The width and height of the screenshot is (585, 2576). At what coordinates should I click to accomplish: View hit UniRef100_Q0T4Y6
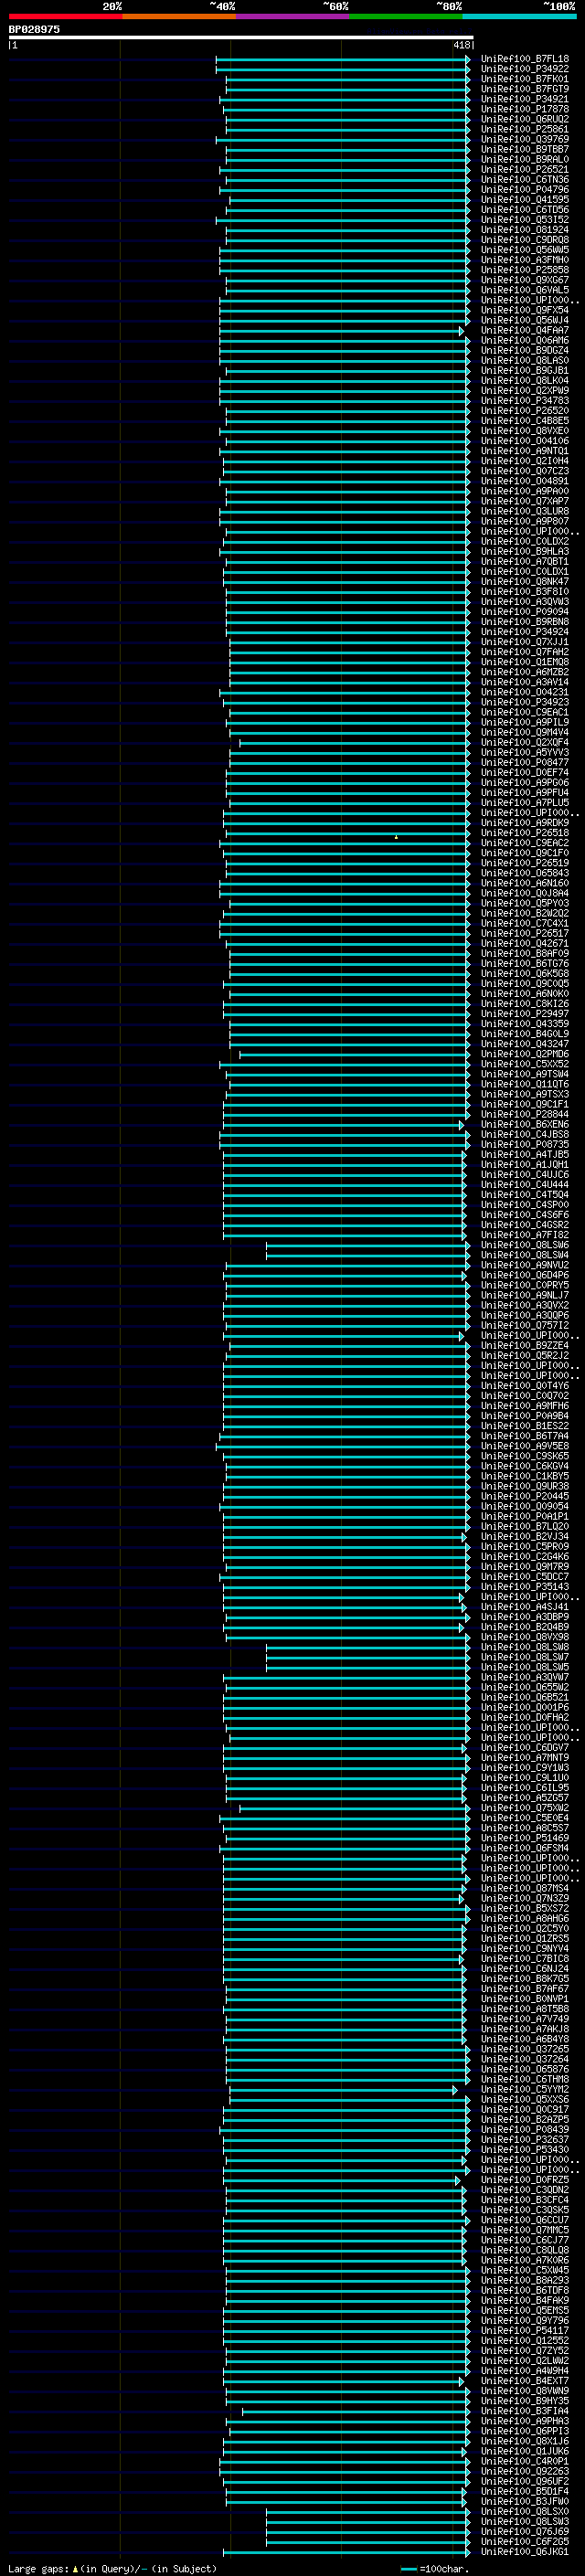click(525, 1385)
